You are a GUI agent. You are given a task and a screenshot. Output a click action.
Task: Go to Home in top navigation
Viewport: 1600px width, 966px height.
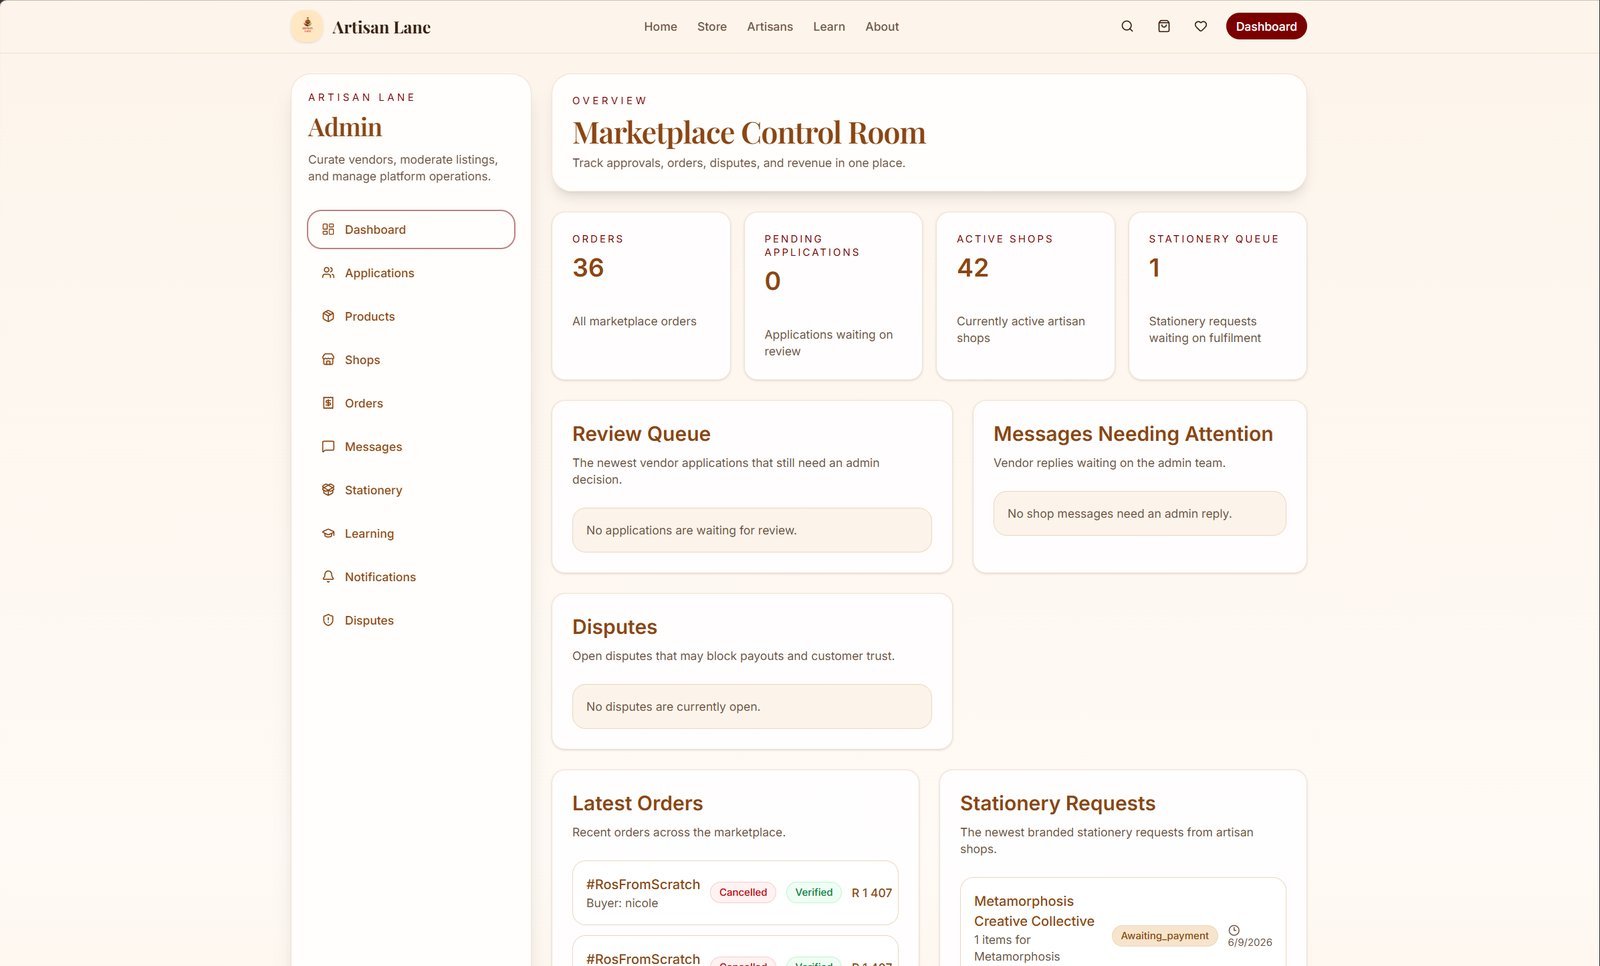[660, 27]
